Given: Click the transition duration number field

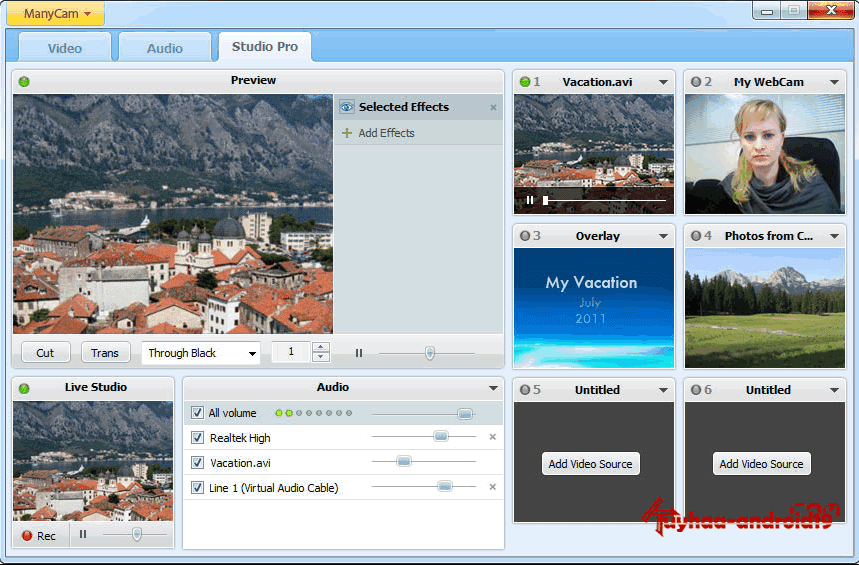Looking at the screenshot, I should 291,352.
